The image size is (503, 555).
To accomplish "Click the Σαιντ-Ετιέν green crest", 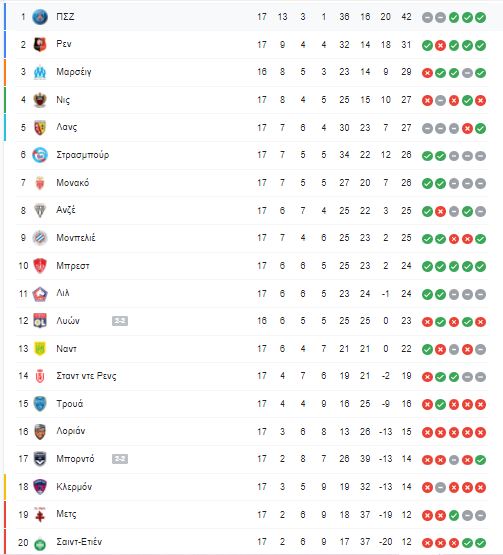I will tap(40, 543).
